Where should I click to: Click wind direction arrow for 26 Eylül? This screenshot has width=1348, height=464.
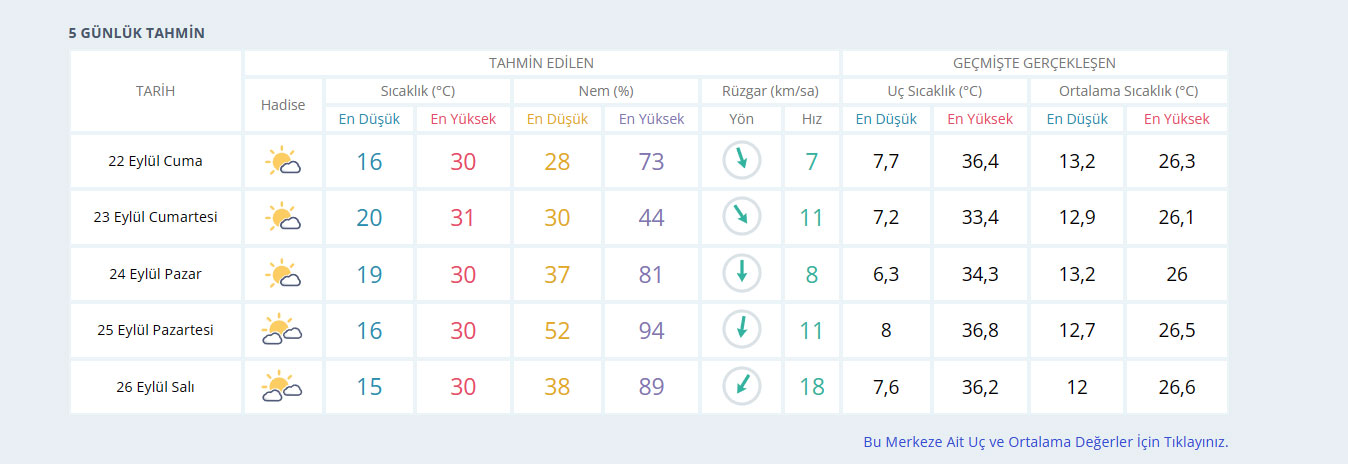[x=741, y=386]
